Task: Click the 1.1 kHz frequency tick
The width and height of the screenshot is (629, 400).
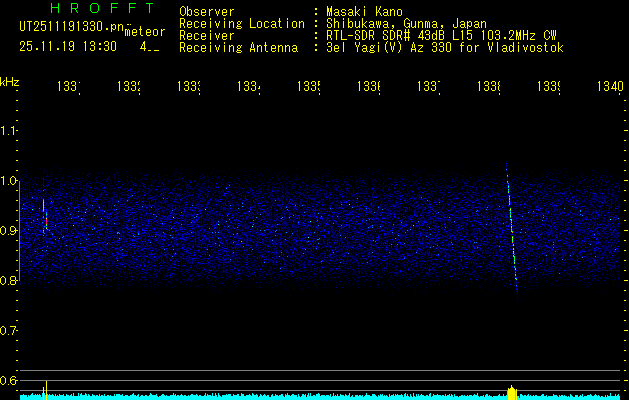Action: click(9, 131)
